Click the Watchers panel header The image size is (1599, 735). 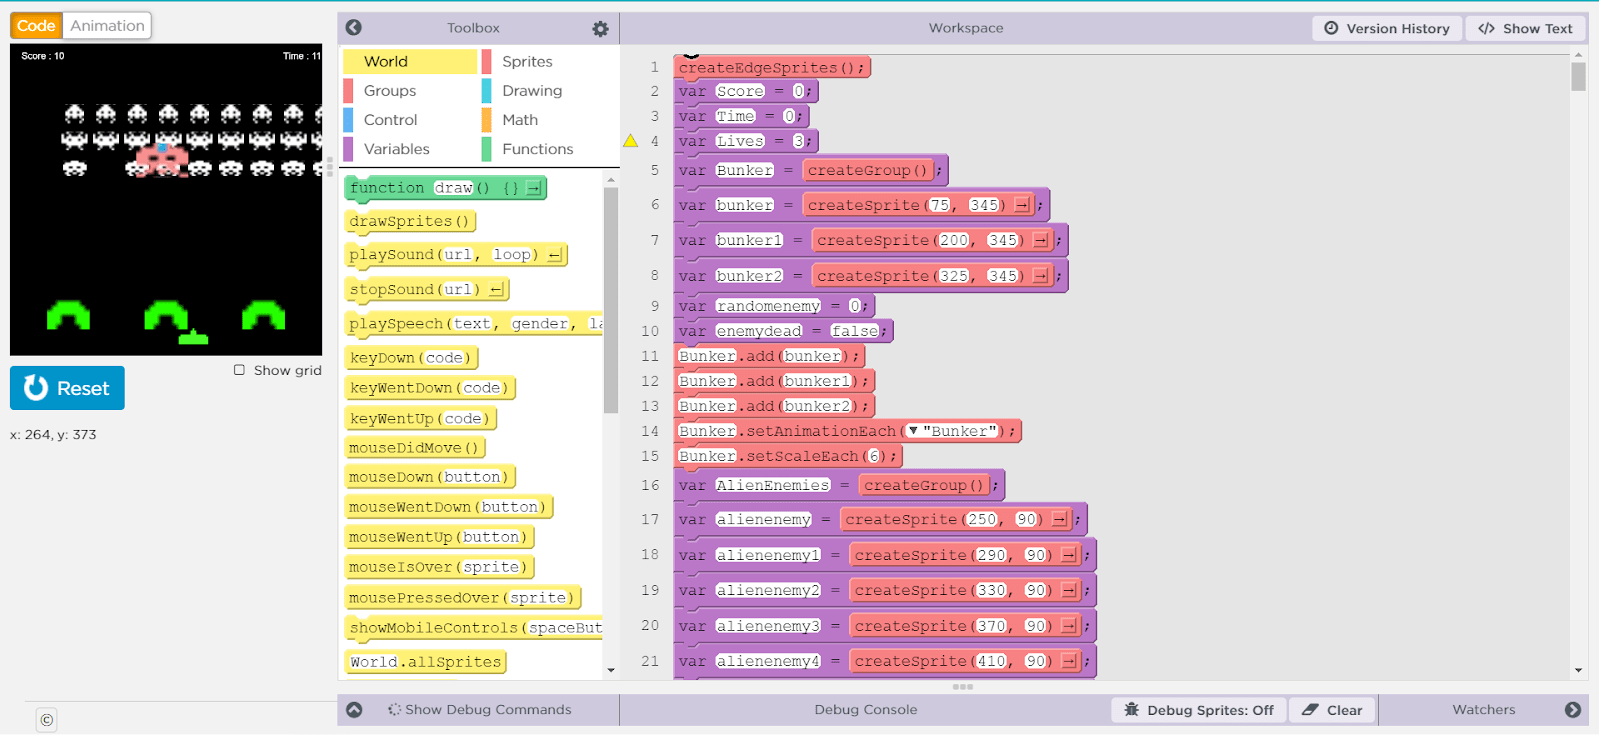pos(1484,709)
